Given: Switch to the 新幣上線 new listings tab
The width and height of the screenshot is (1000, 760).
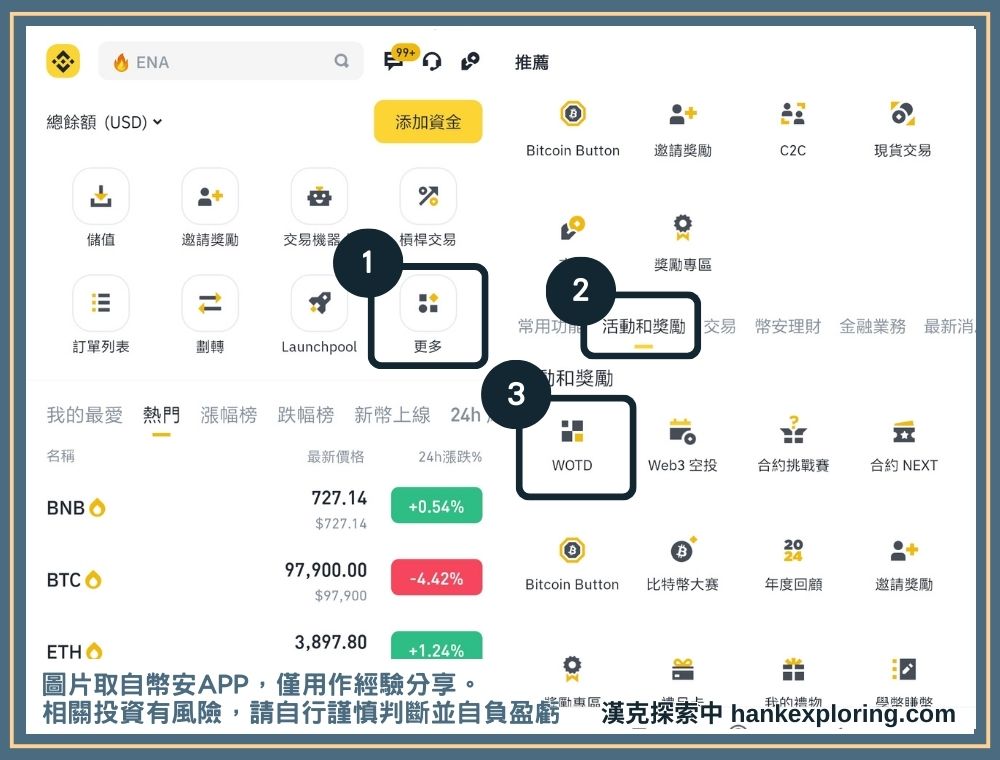Looking at the screenshot, I should 392,415.
